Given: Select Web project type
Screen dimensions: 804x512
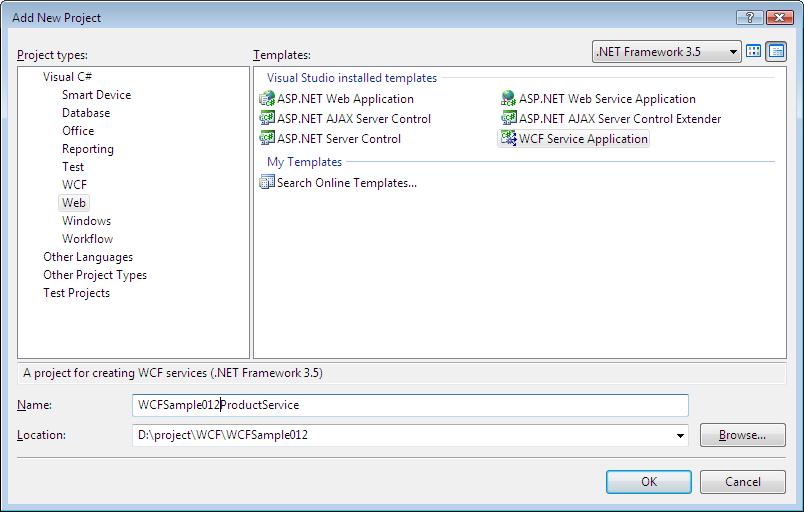Looking at the screenshot, I should tap(74, 202).
